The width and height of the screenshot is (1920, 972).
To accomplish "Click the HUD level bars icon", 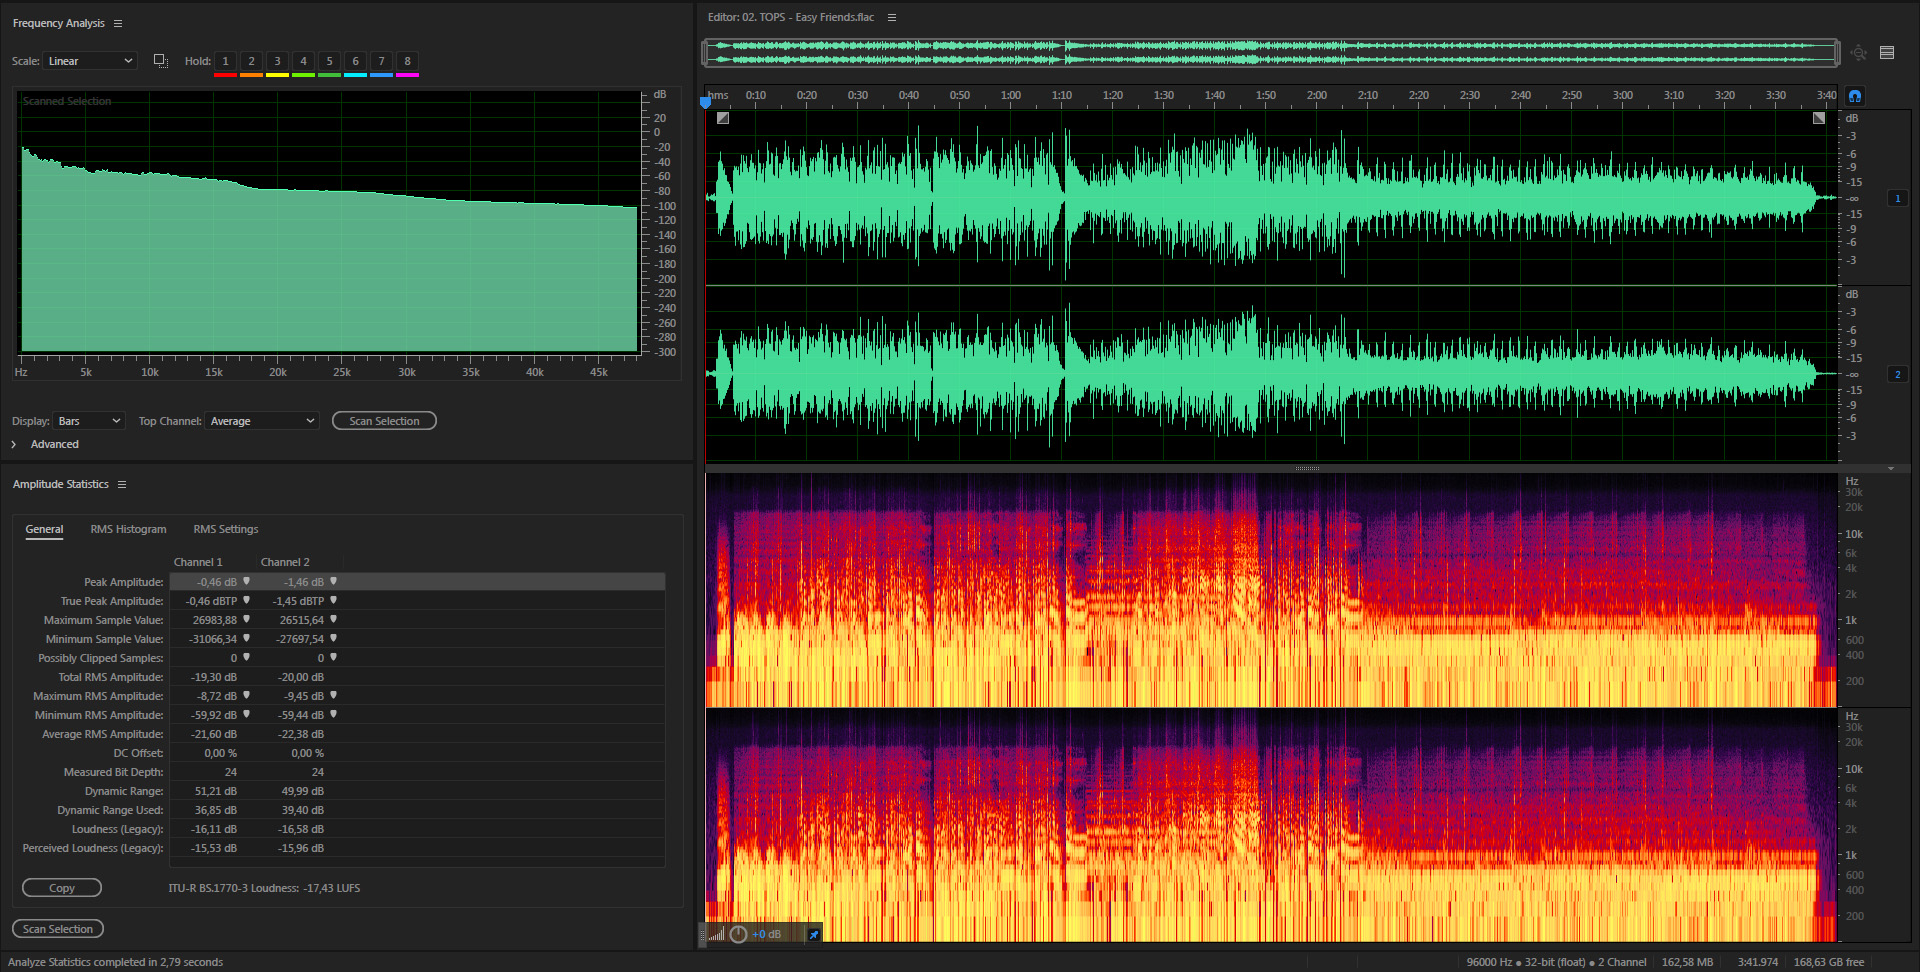I will pos(716,935).
